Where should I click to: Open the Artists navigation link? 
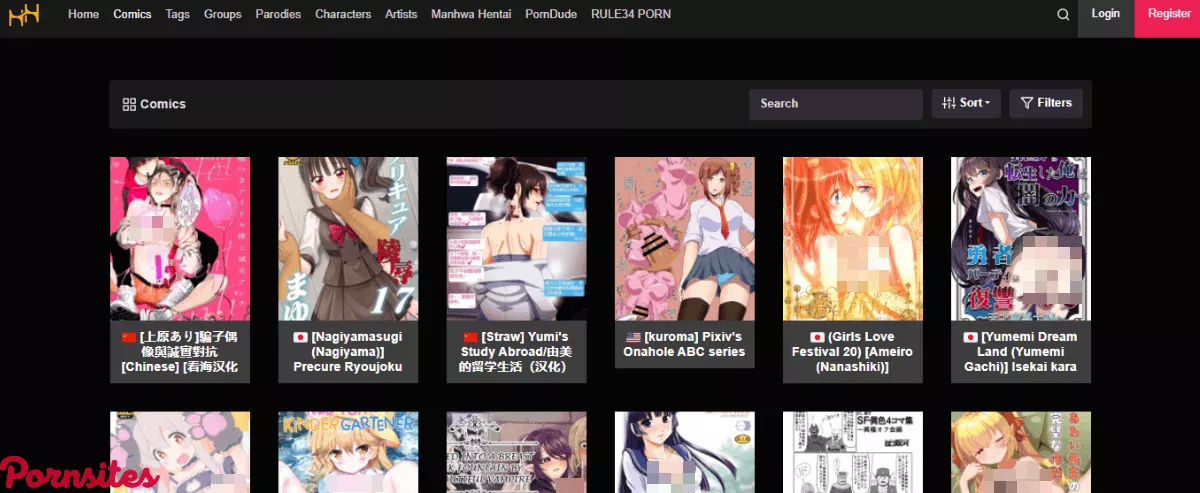(401, 15)
